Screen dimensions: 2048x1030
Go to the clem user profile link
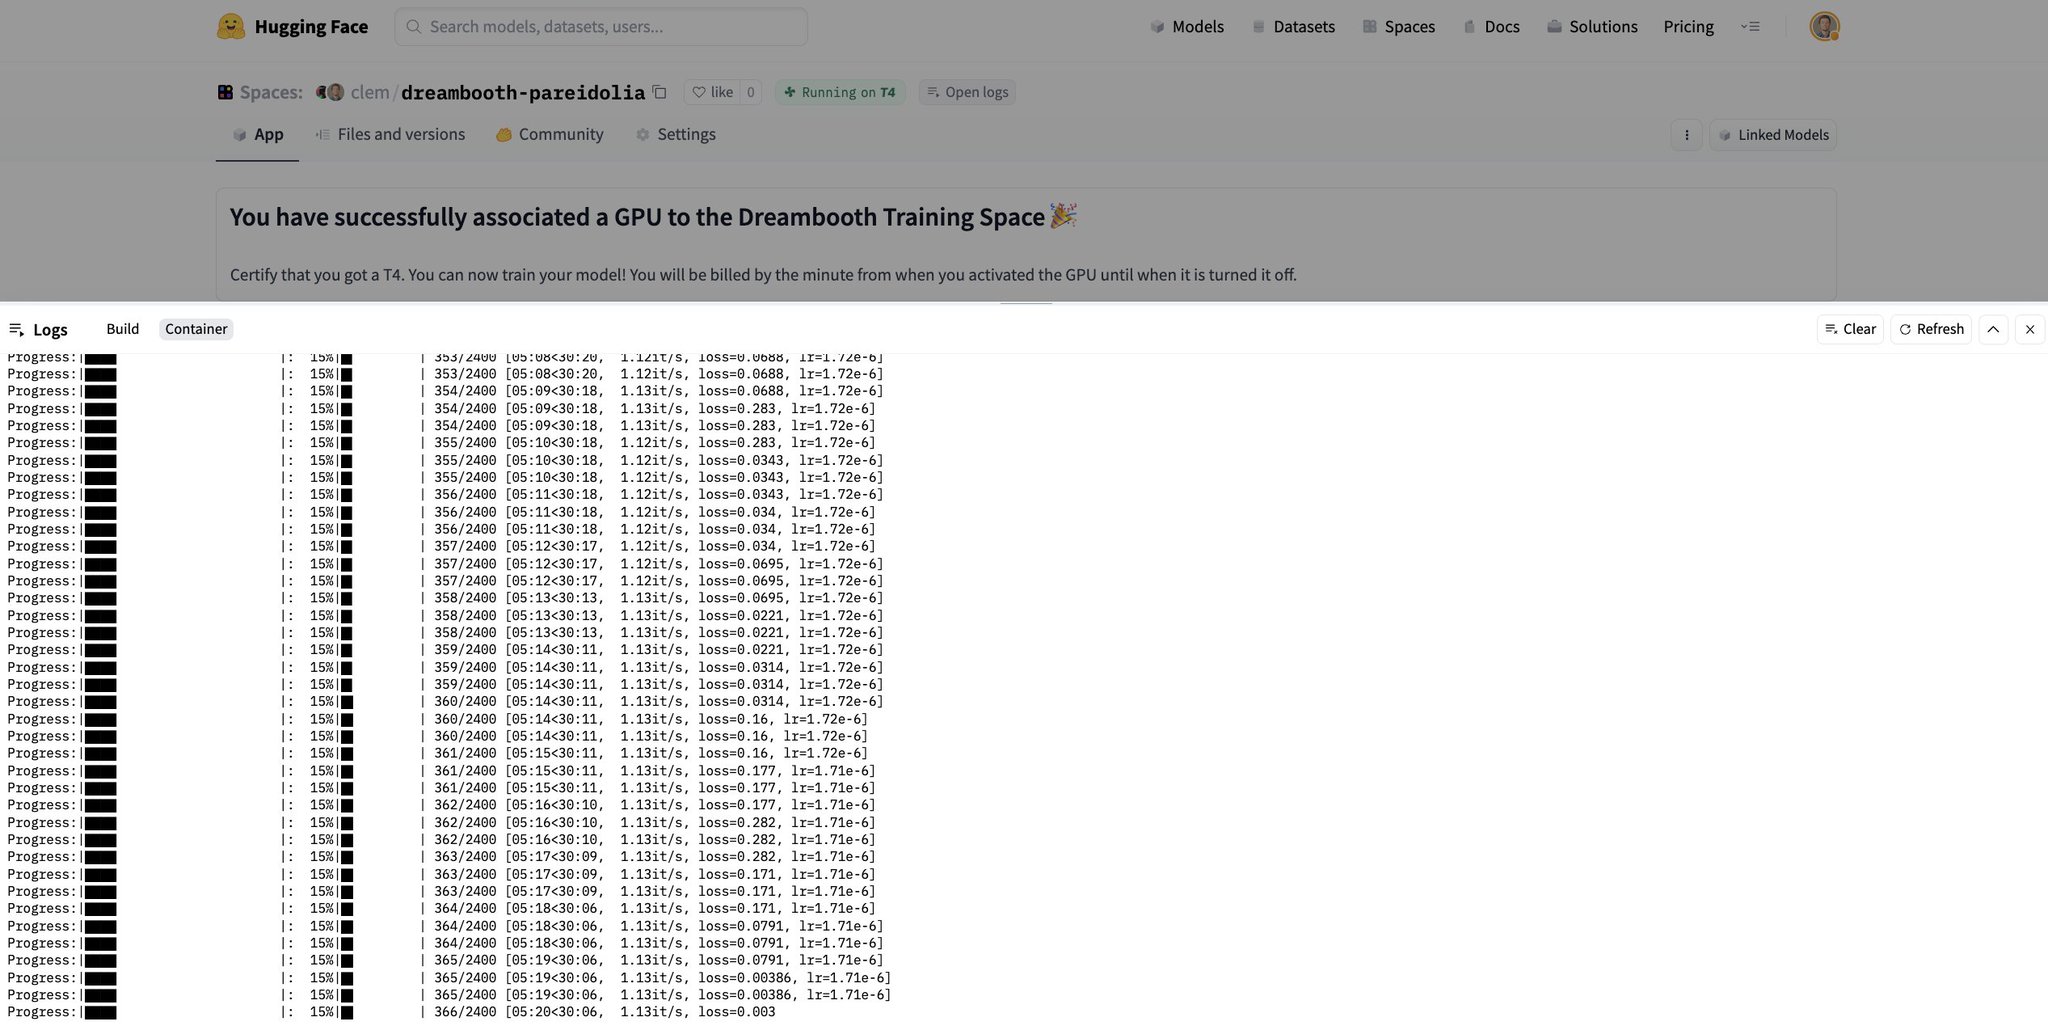[x=370, y=92]
